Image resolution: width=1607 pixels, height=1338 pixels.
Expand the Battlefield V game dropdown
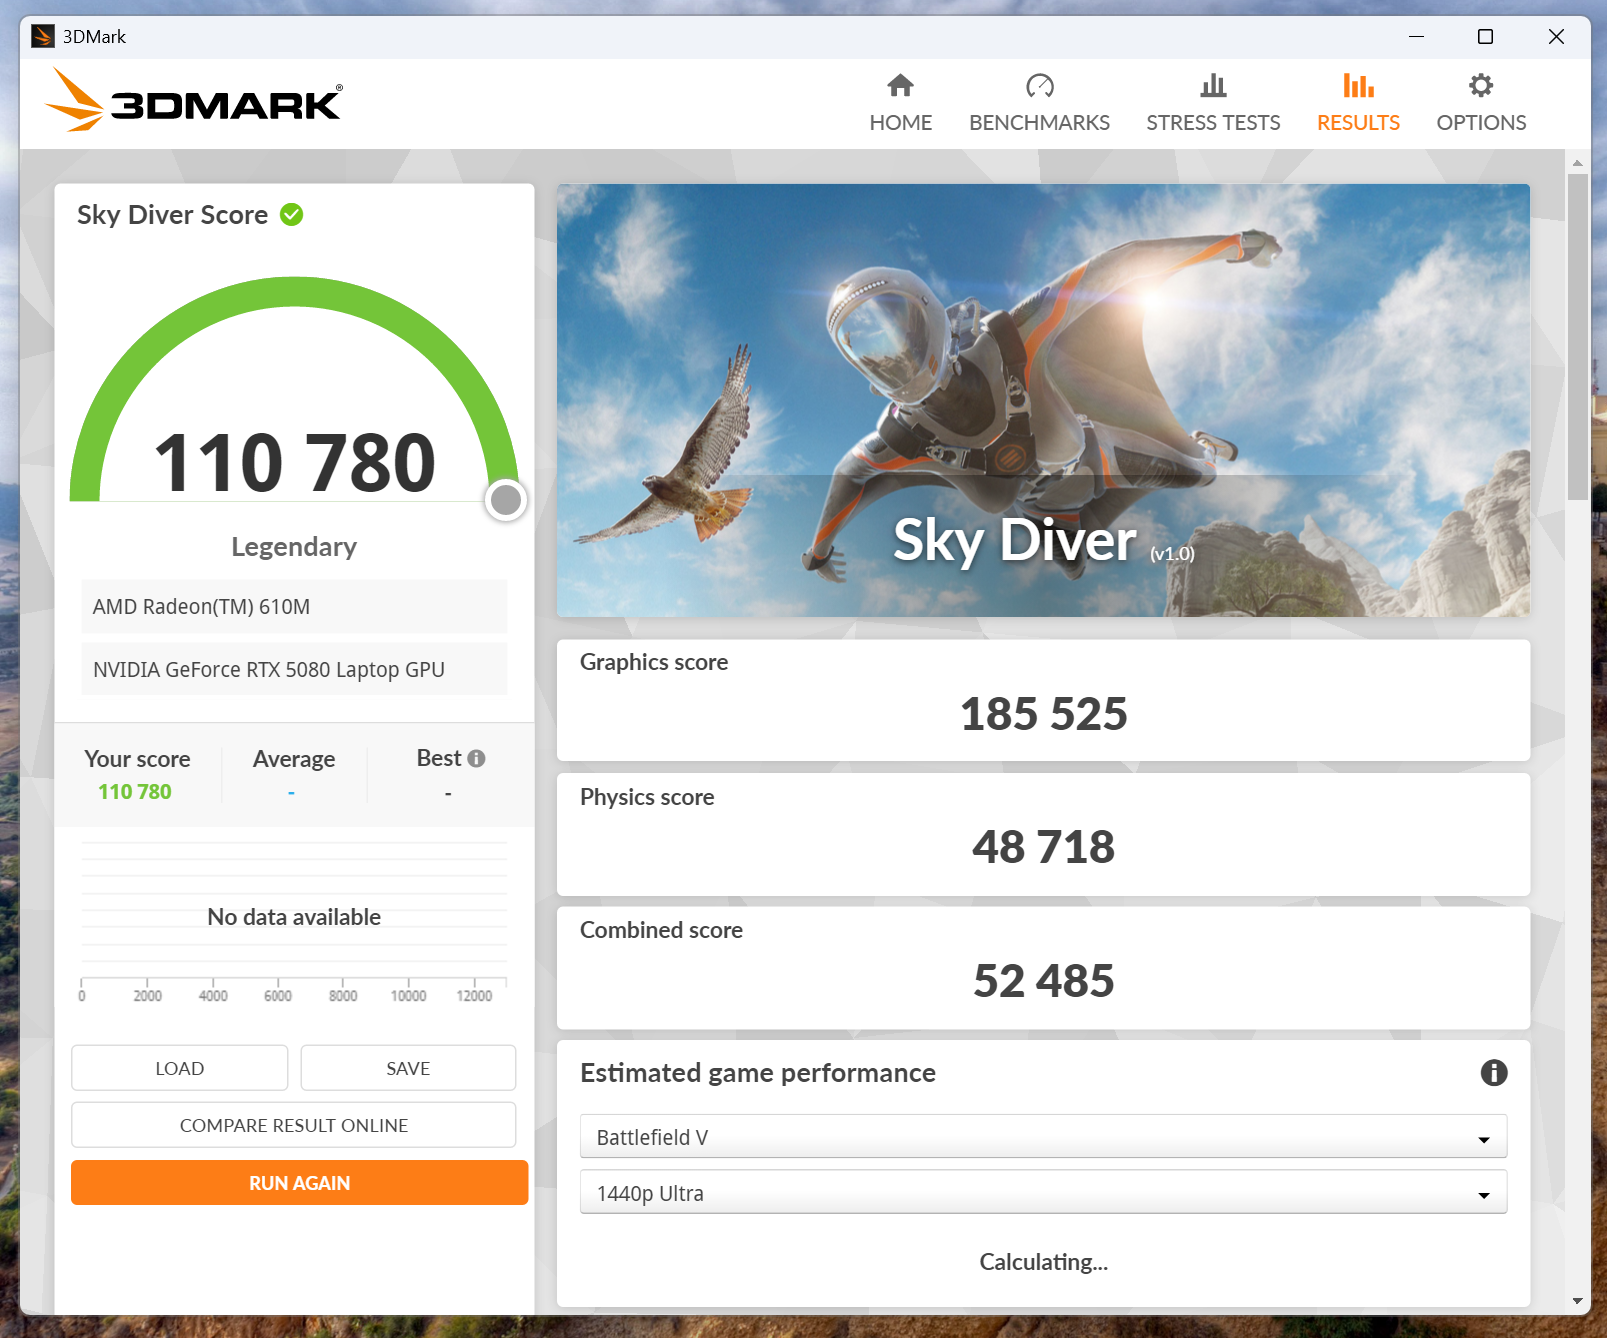coord(1042,1137)
